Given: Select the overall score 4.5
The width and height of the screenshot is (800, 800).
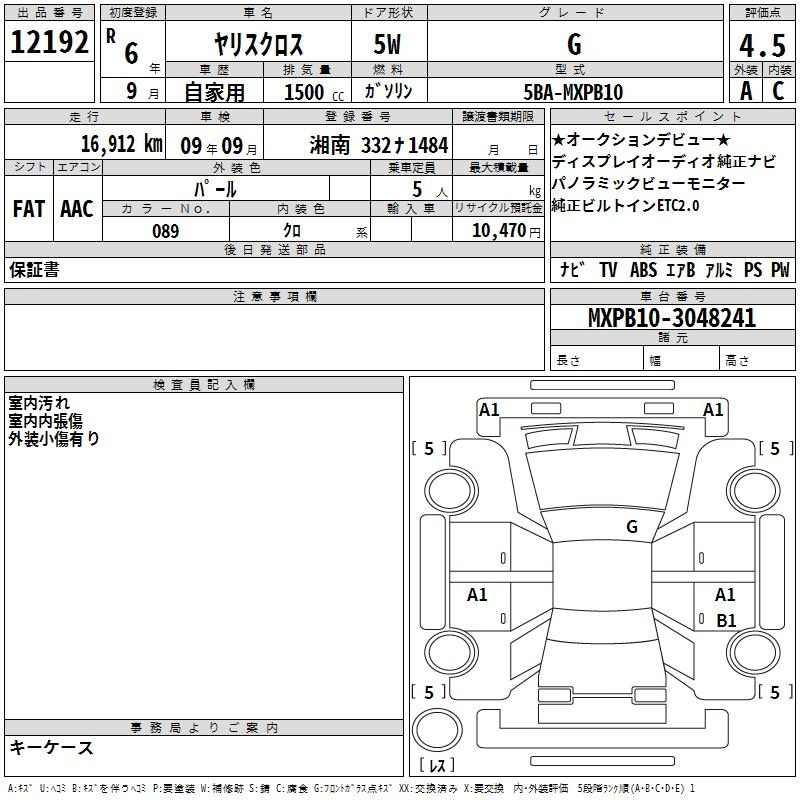Looking at the screenshot, I should (x=762, y=46).
